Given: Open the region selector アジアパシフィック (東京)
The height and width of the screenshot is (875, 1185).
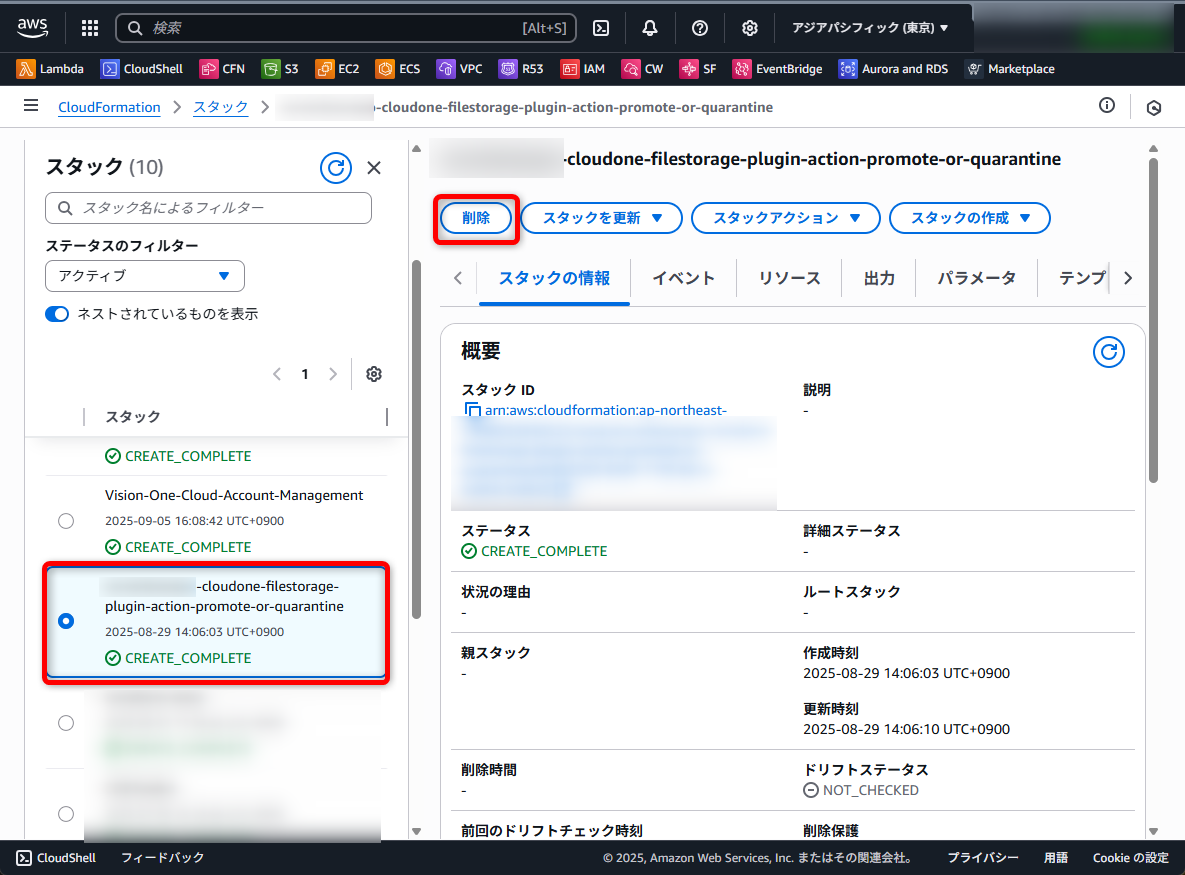Looking at the screenshot, I should (870, 28).
